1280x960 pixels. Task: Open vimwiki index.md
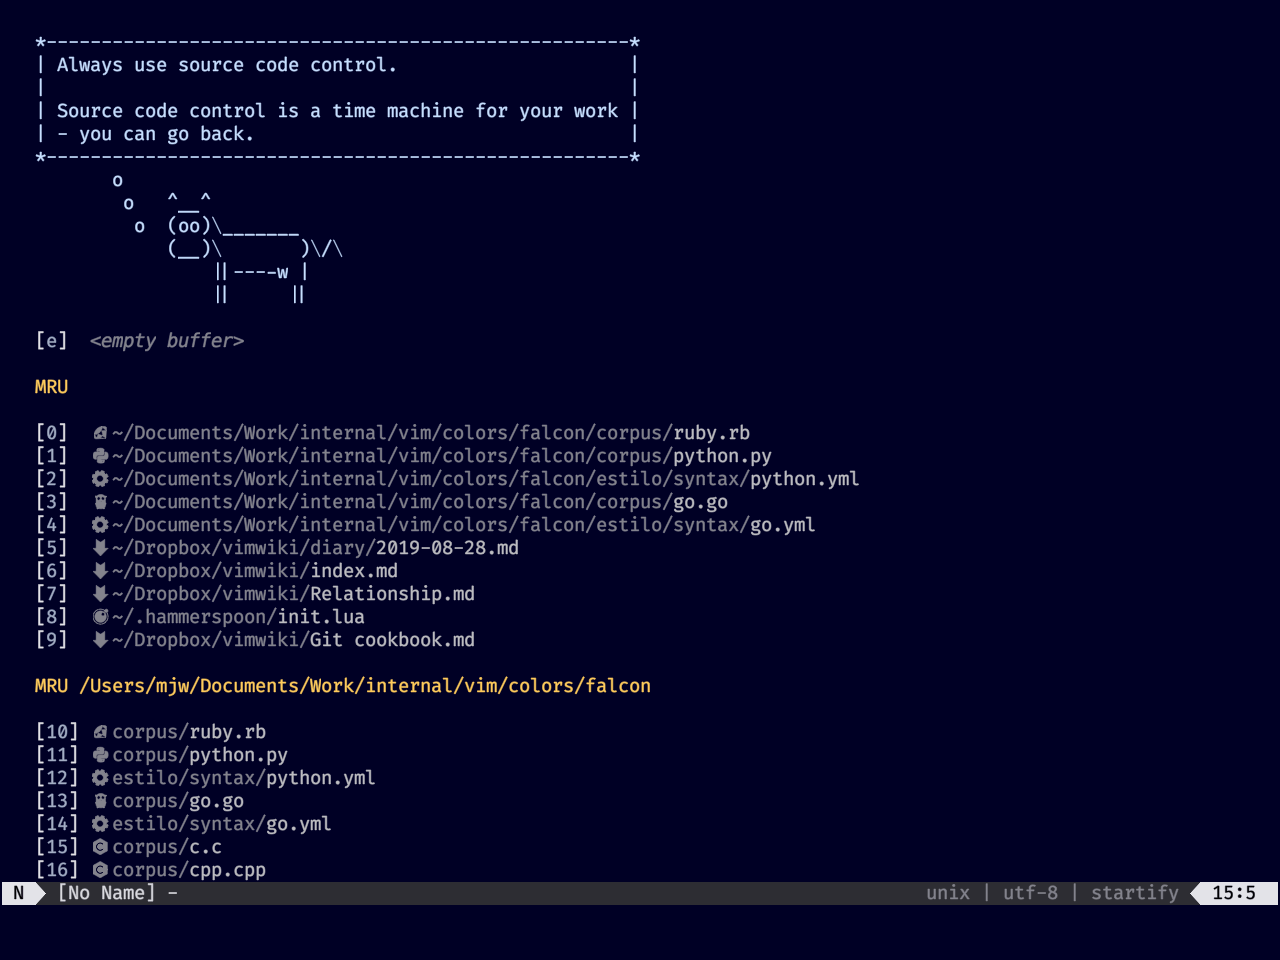[x=255, y=571]
